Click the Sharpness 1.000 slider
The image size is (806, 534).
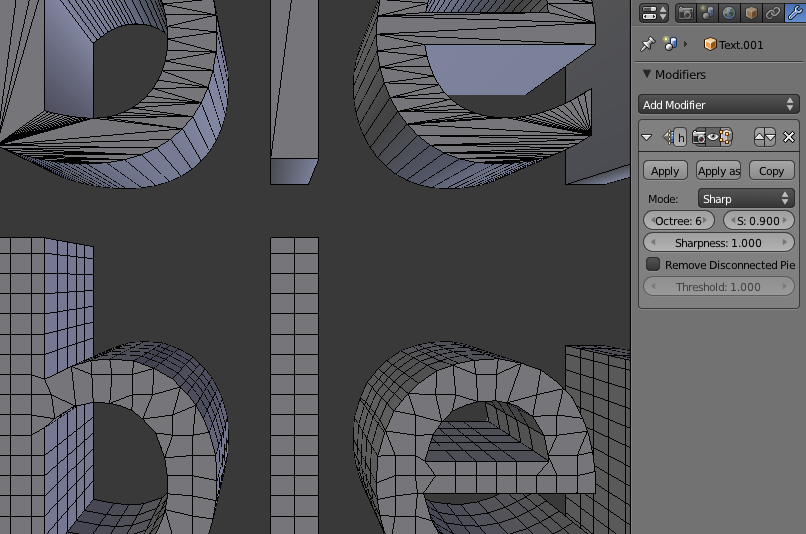(x=719, y=243)
